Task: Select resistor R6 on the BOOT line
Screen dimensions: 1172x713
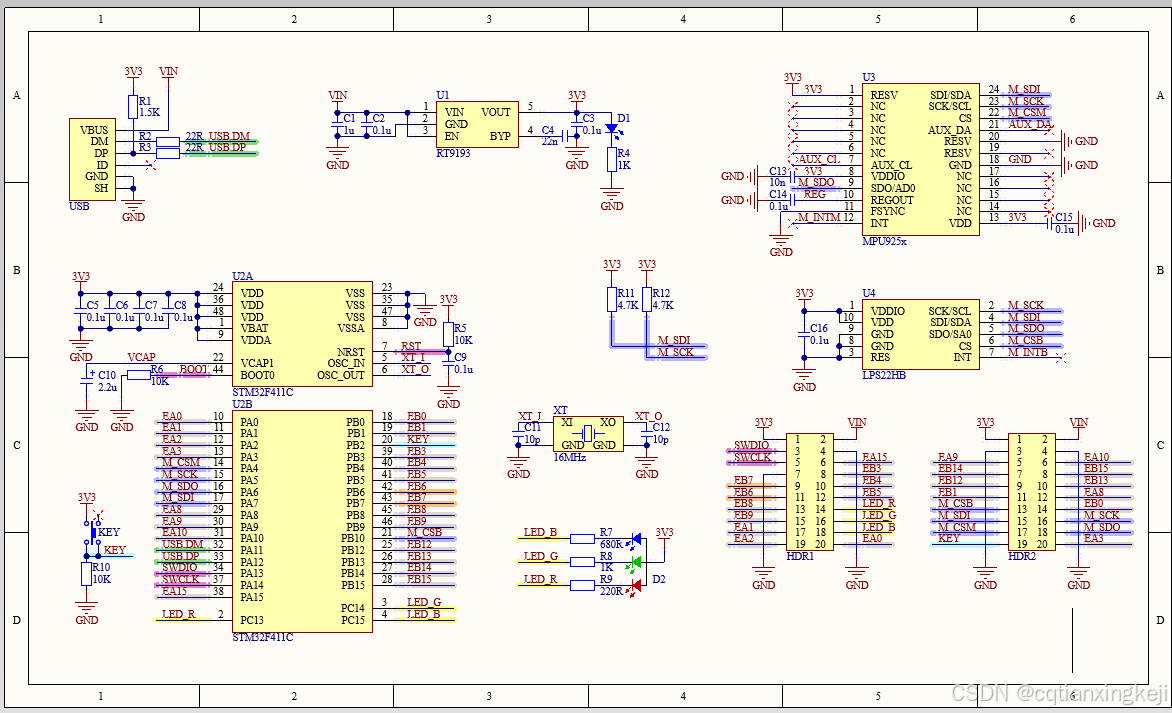Action: pyautogui.click(x=139, y=374)
